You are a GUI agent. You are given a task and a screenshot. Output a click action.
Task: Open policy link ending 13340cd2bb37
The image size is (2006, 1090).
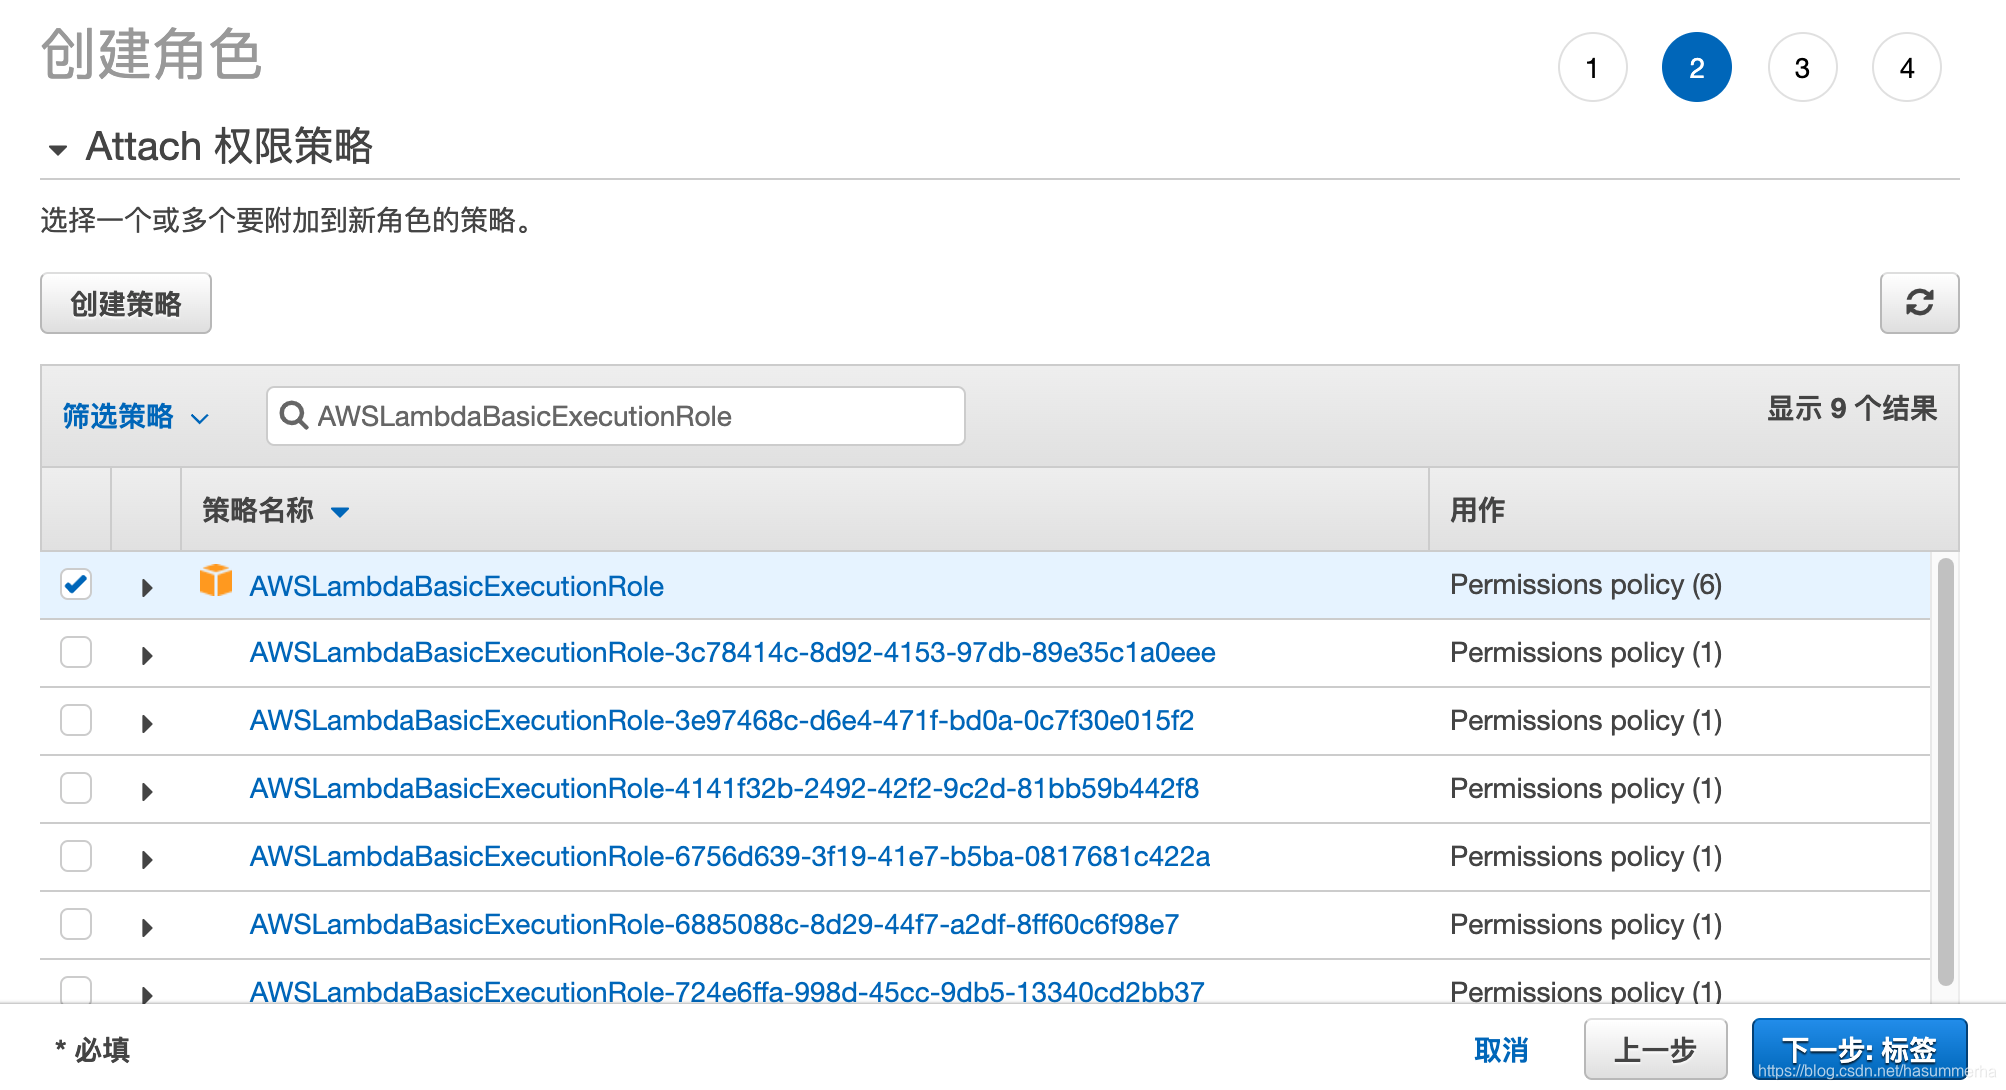point(727,991)
